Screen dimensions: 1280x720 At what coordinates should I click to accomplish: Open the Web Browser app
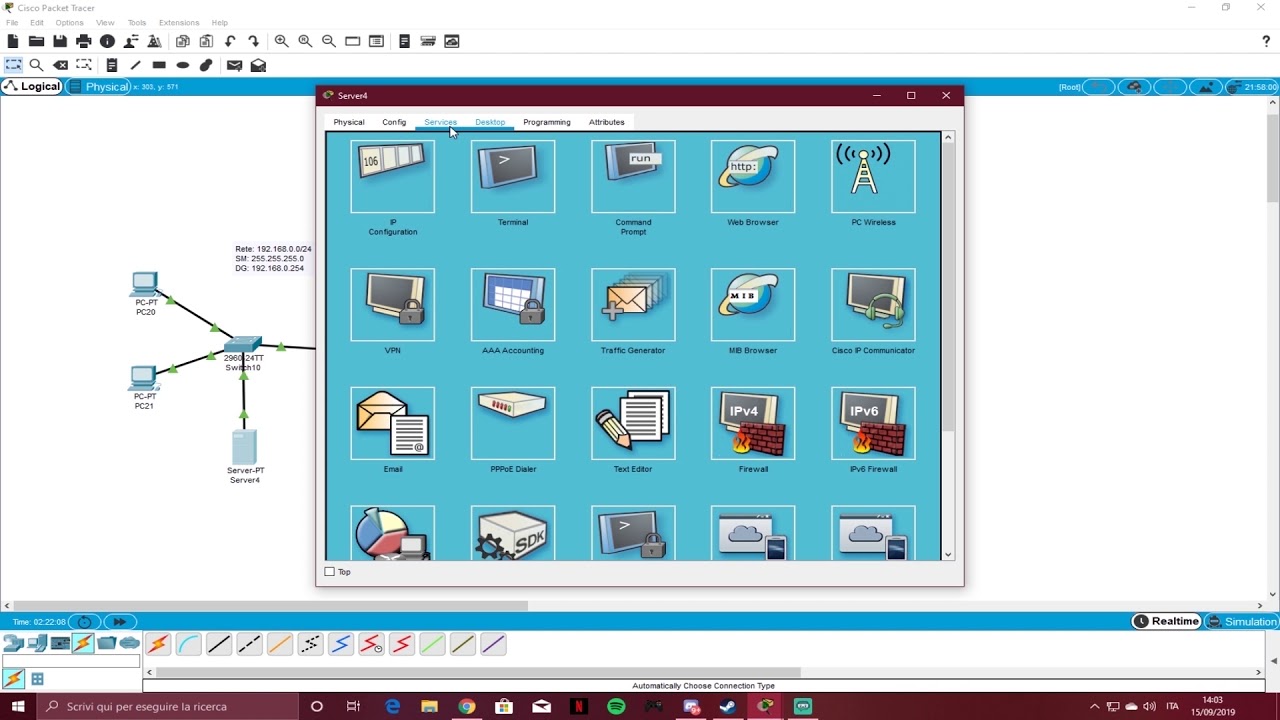[753, 176]
